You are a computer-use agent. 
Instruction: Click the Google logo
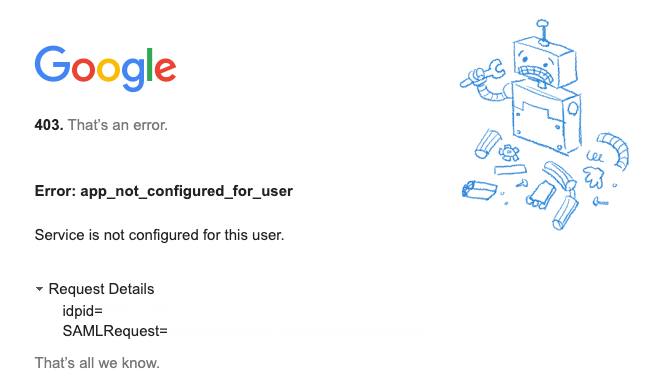tap(106, 68)
